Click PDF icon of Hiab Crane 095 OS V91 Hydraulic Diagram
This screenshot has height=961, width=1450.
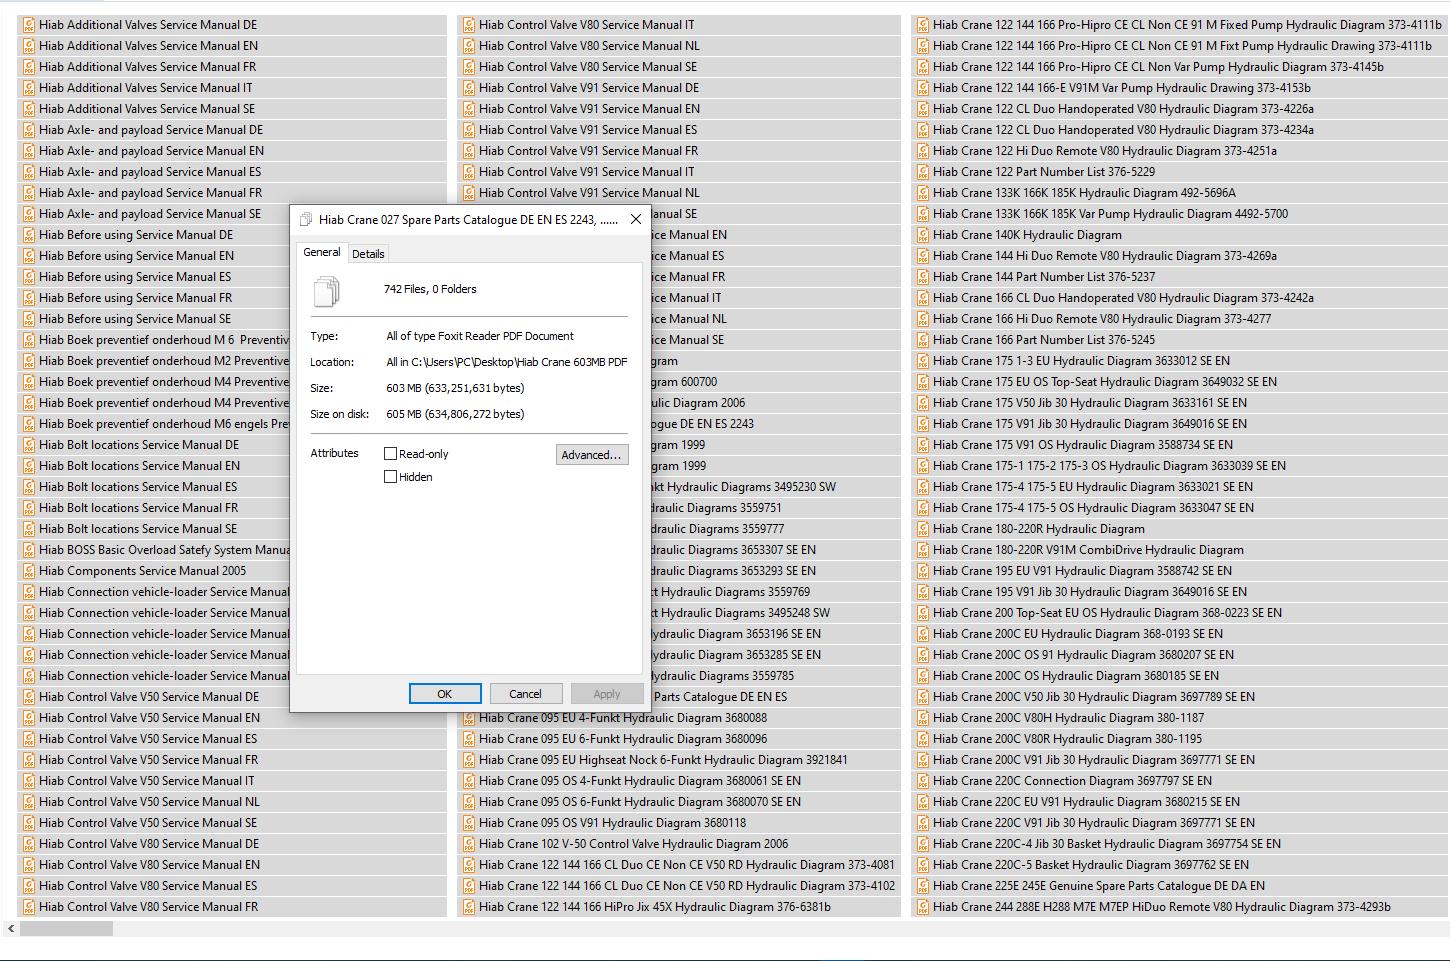coord(469,823)
